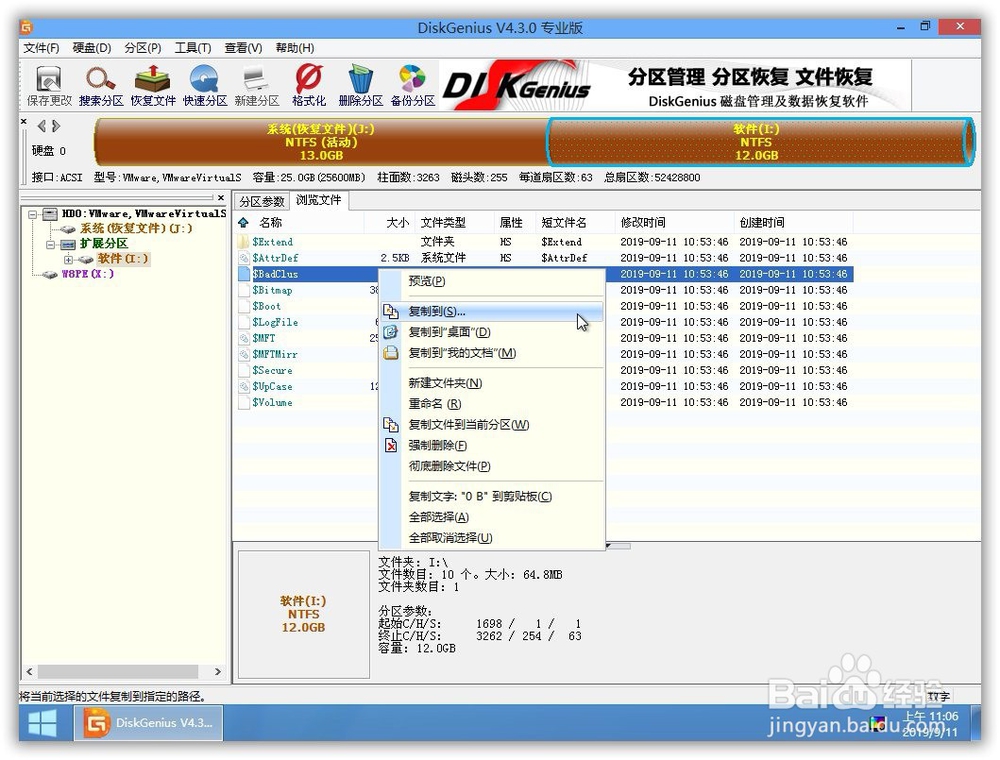Click the horizontal scrollbar below the file list
This screenshot has width=1000, height=760.
pos(617,544)
